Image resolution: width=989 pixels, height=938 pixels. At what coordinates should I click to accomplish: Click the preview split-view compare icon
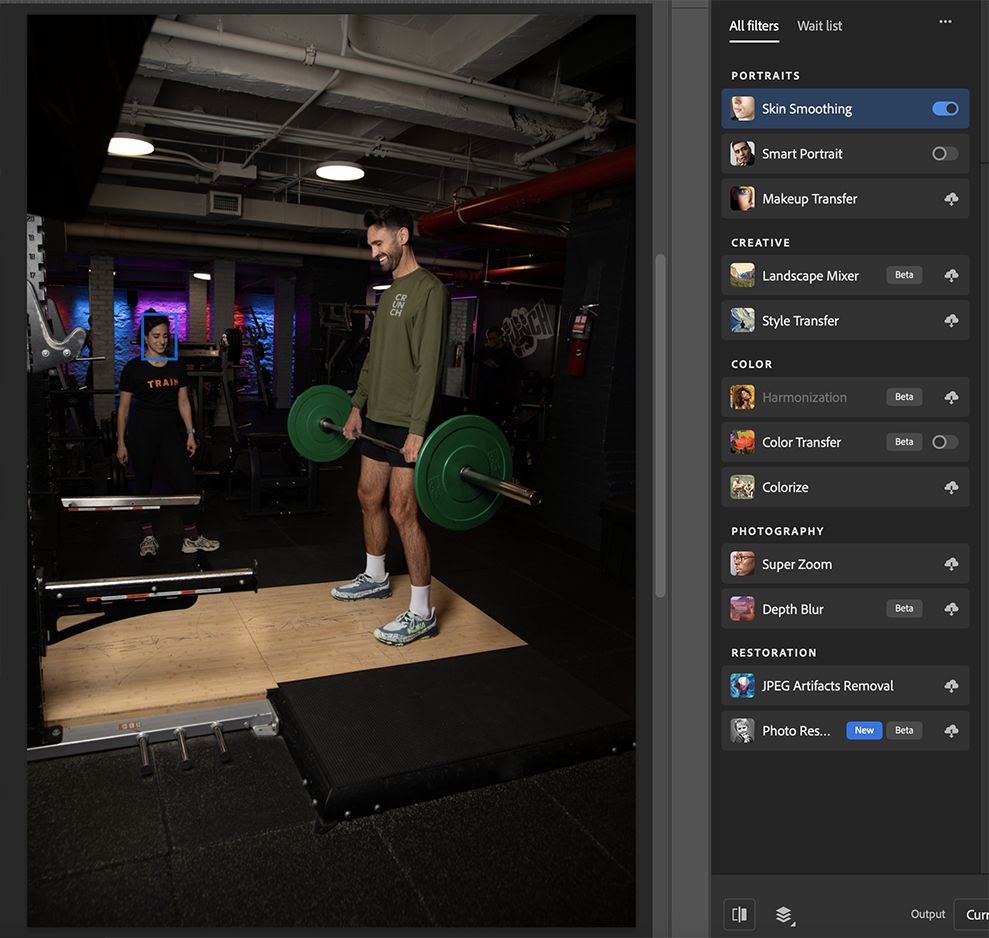pyautogui.click(x=739, y=914)
